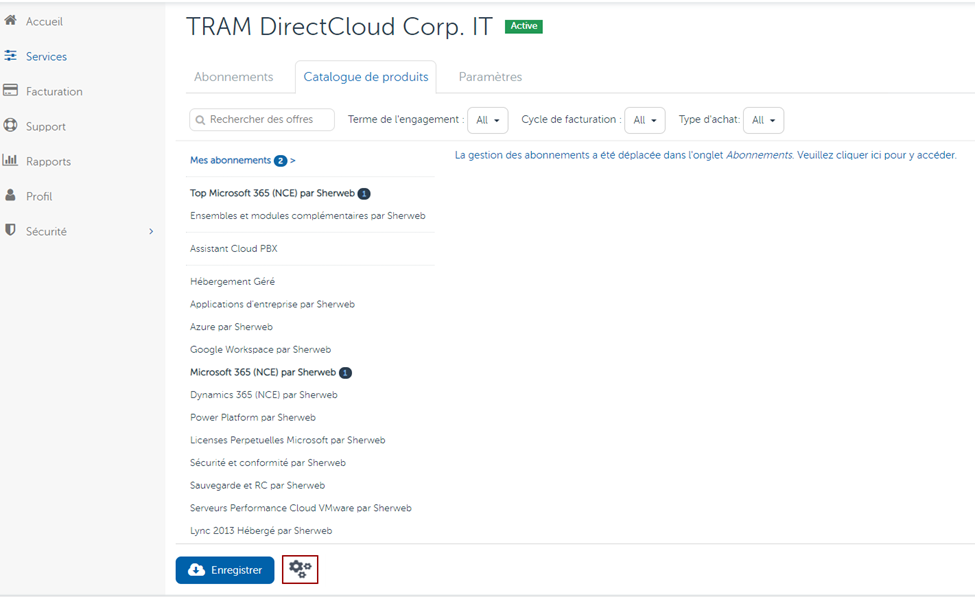Select Google Workspace par Sherweb
The height and width of the screenshot is (597, 975).
[261, 349]
